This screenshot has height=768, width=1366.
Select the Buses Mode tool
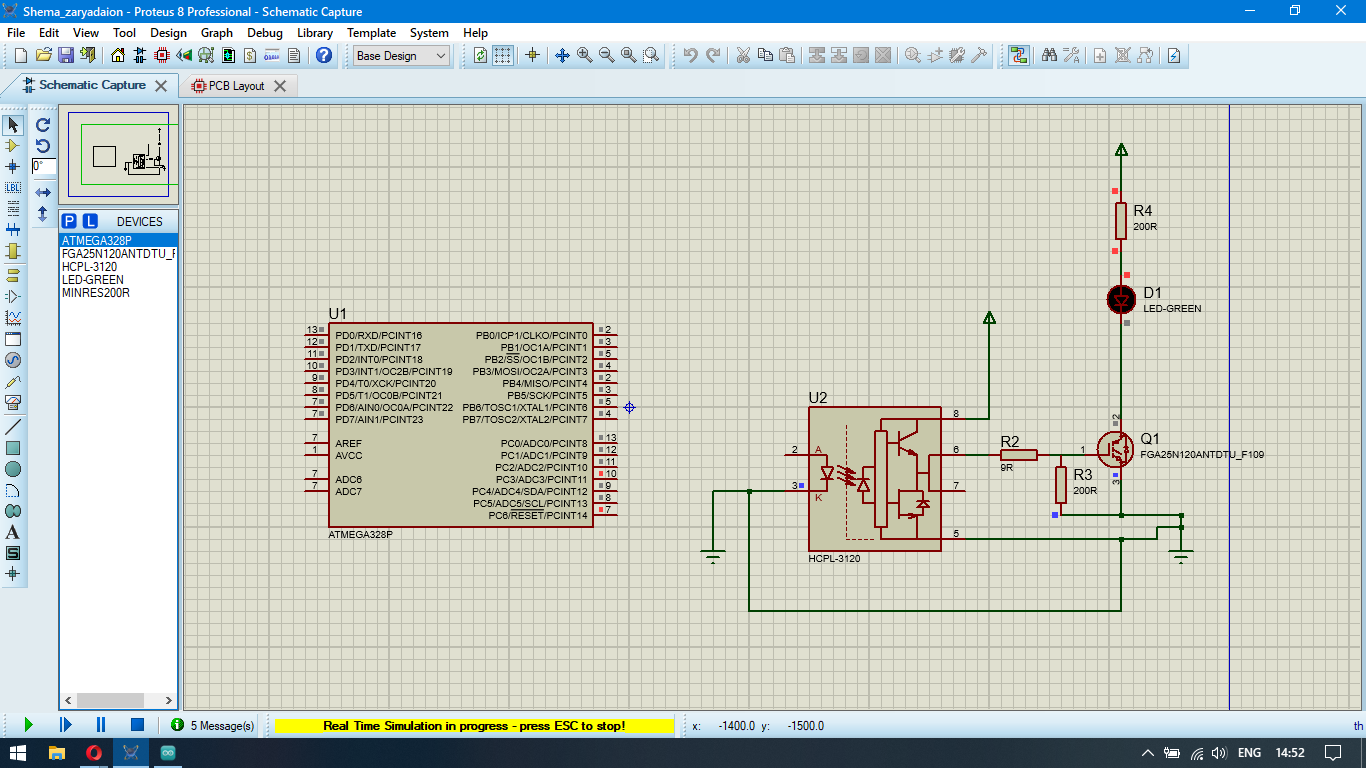13,230
